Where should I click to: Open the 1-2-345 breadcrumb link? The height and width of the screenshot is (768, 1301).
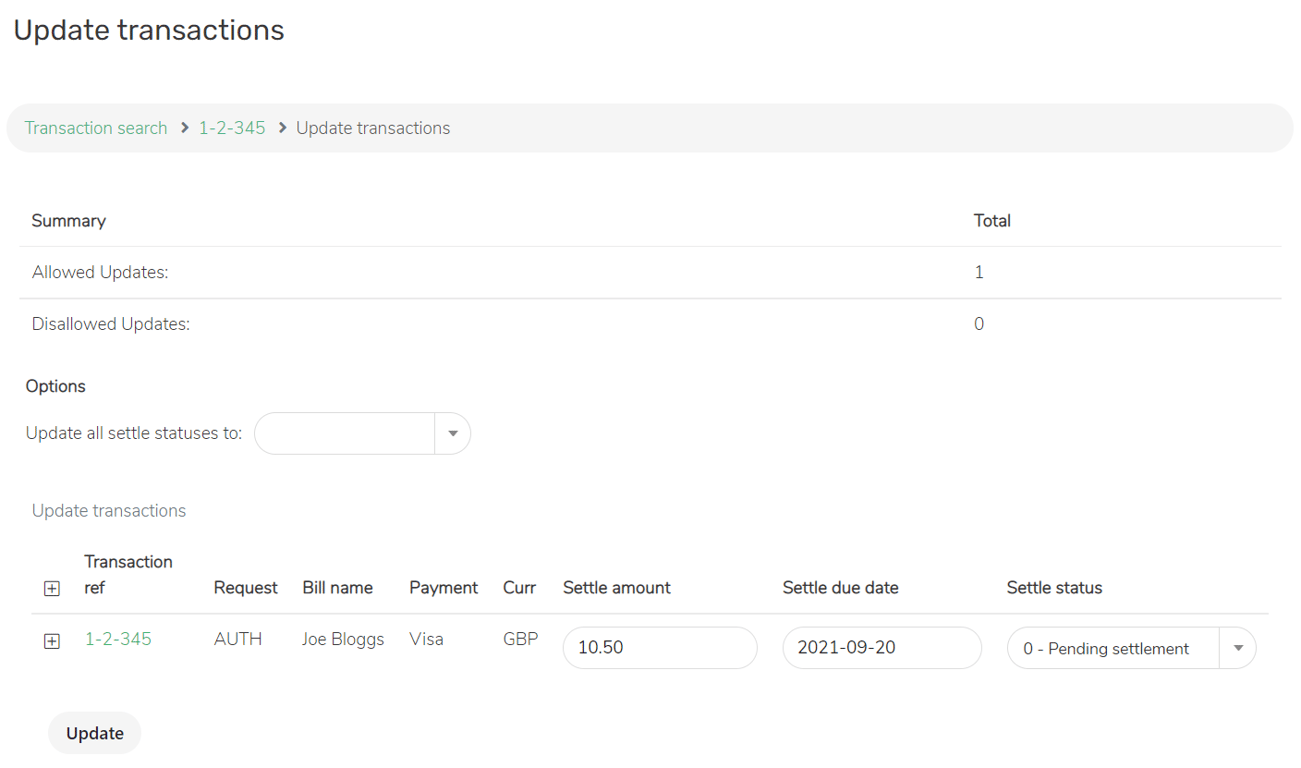pyautogui.click(x=232, y=128)
